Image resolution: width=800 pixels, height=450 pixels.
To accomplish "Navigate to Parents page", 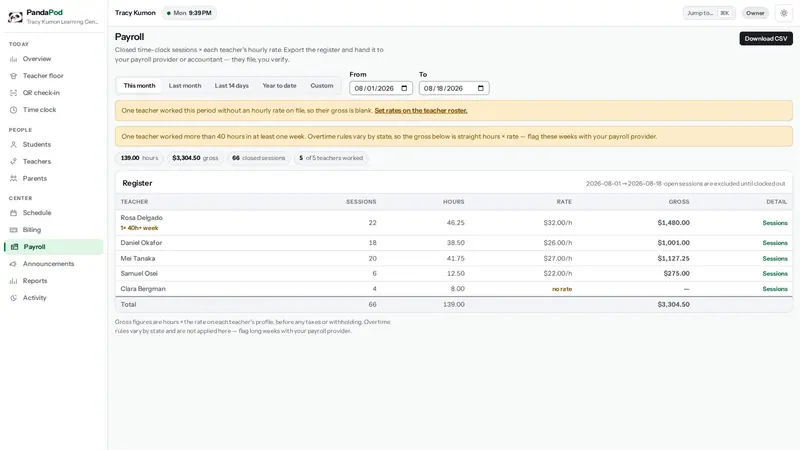I will coord(35,179).
